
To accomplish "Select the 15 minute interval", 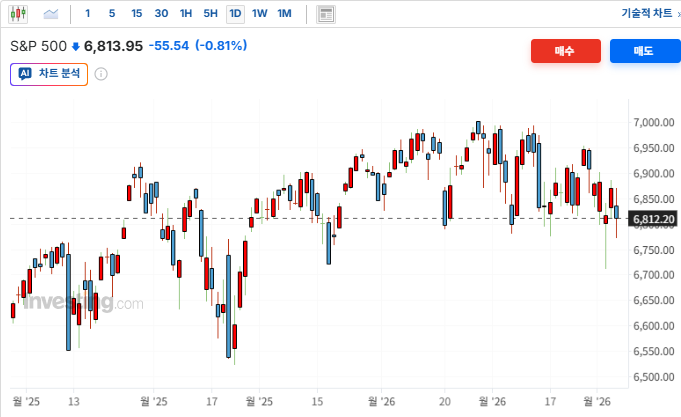I will 137,13.
